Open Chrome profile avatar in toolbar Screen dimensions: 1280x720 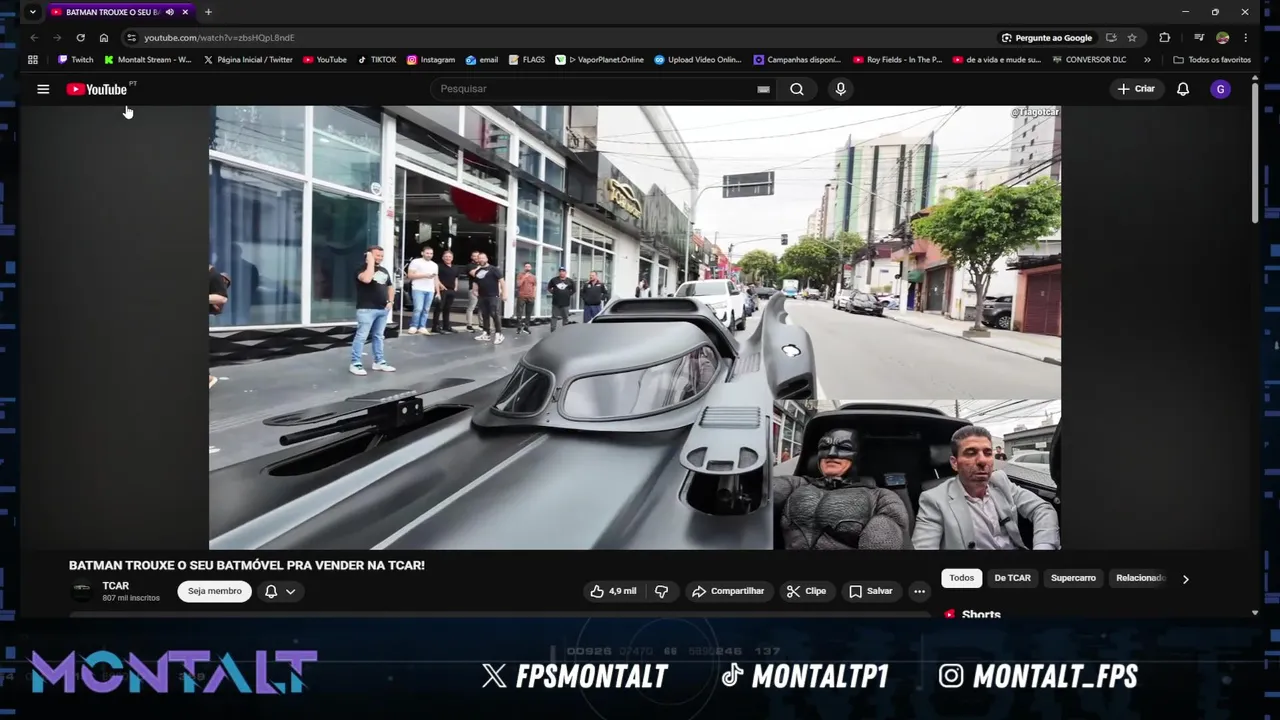1222,38
